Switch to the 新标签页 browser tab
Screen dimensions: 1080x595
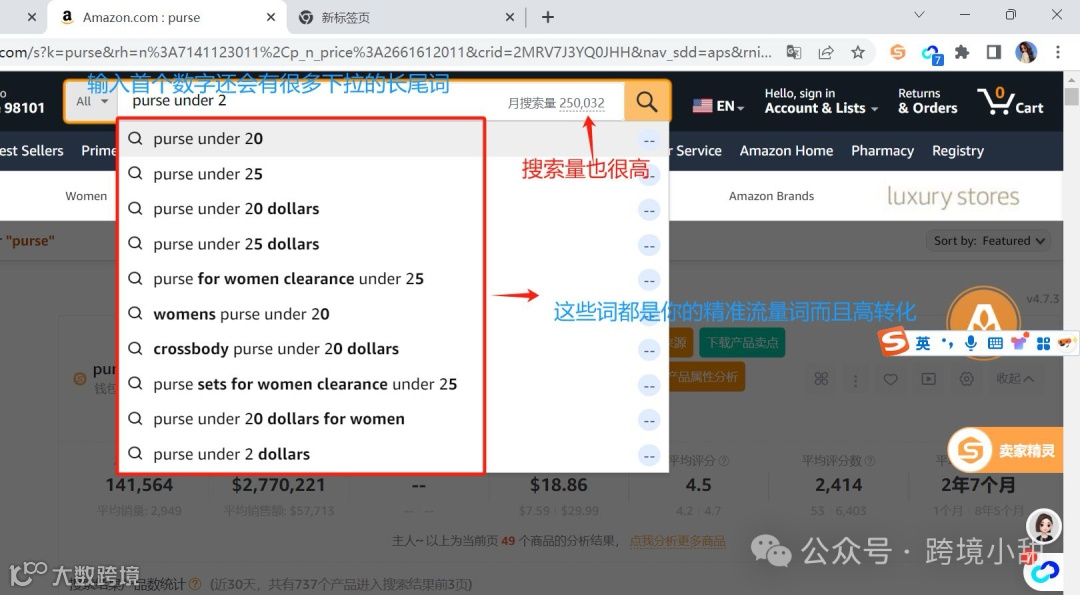pyautogui.click(x=406, y=17)
